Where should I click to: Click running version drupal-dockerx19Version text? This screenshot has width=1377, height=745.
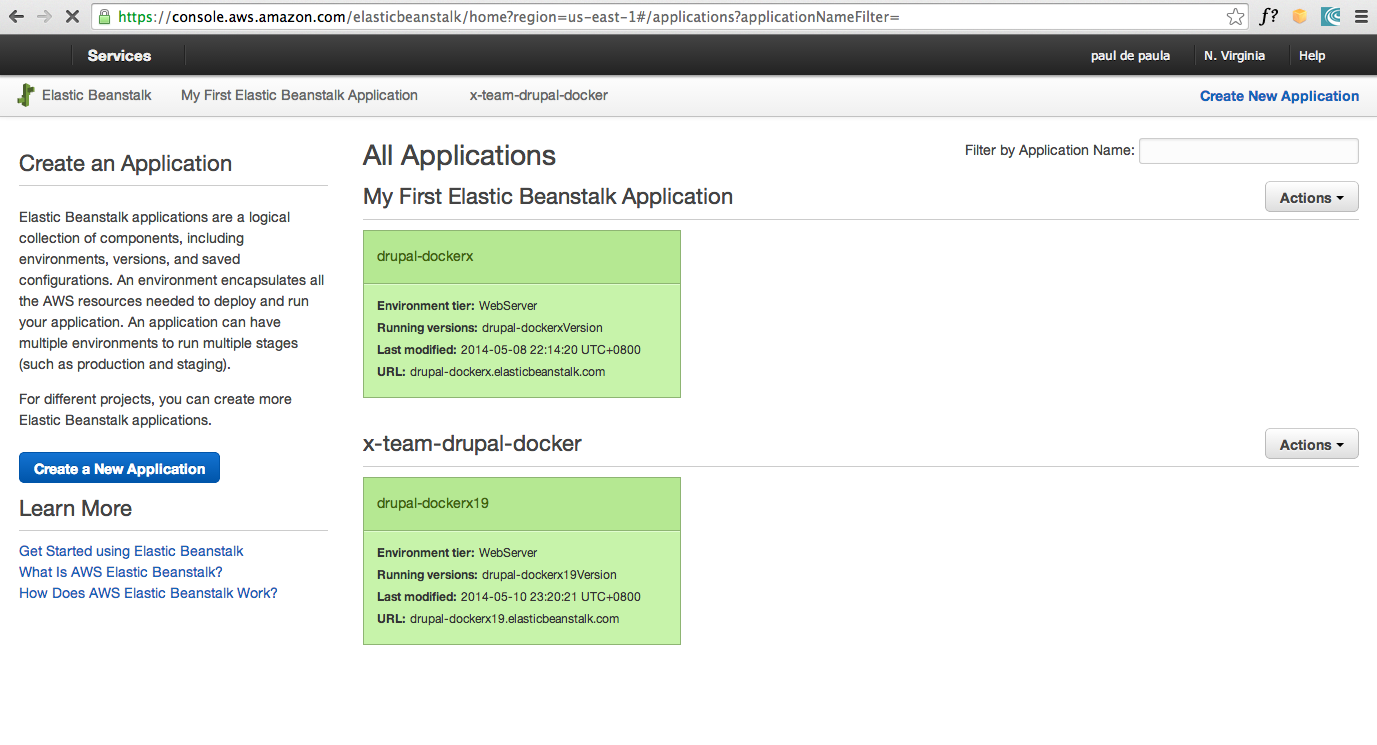click(549, 575)
